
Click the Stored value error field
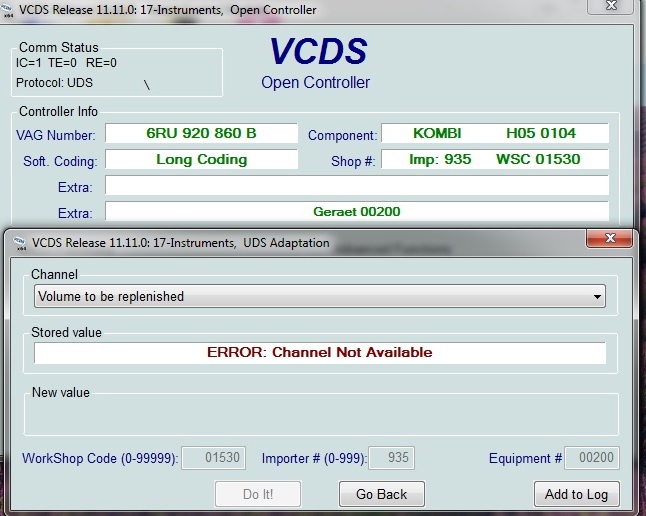[x=319, y=353]
